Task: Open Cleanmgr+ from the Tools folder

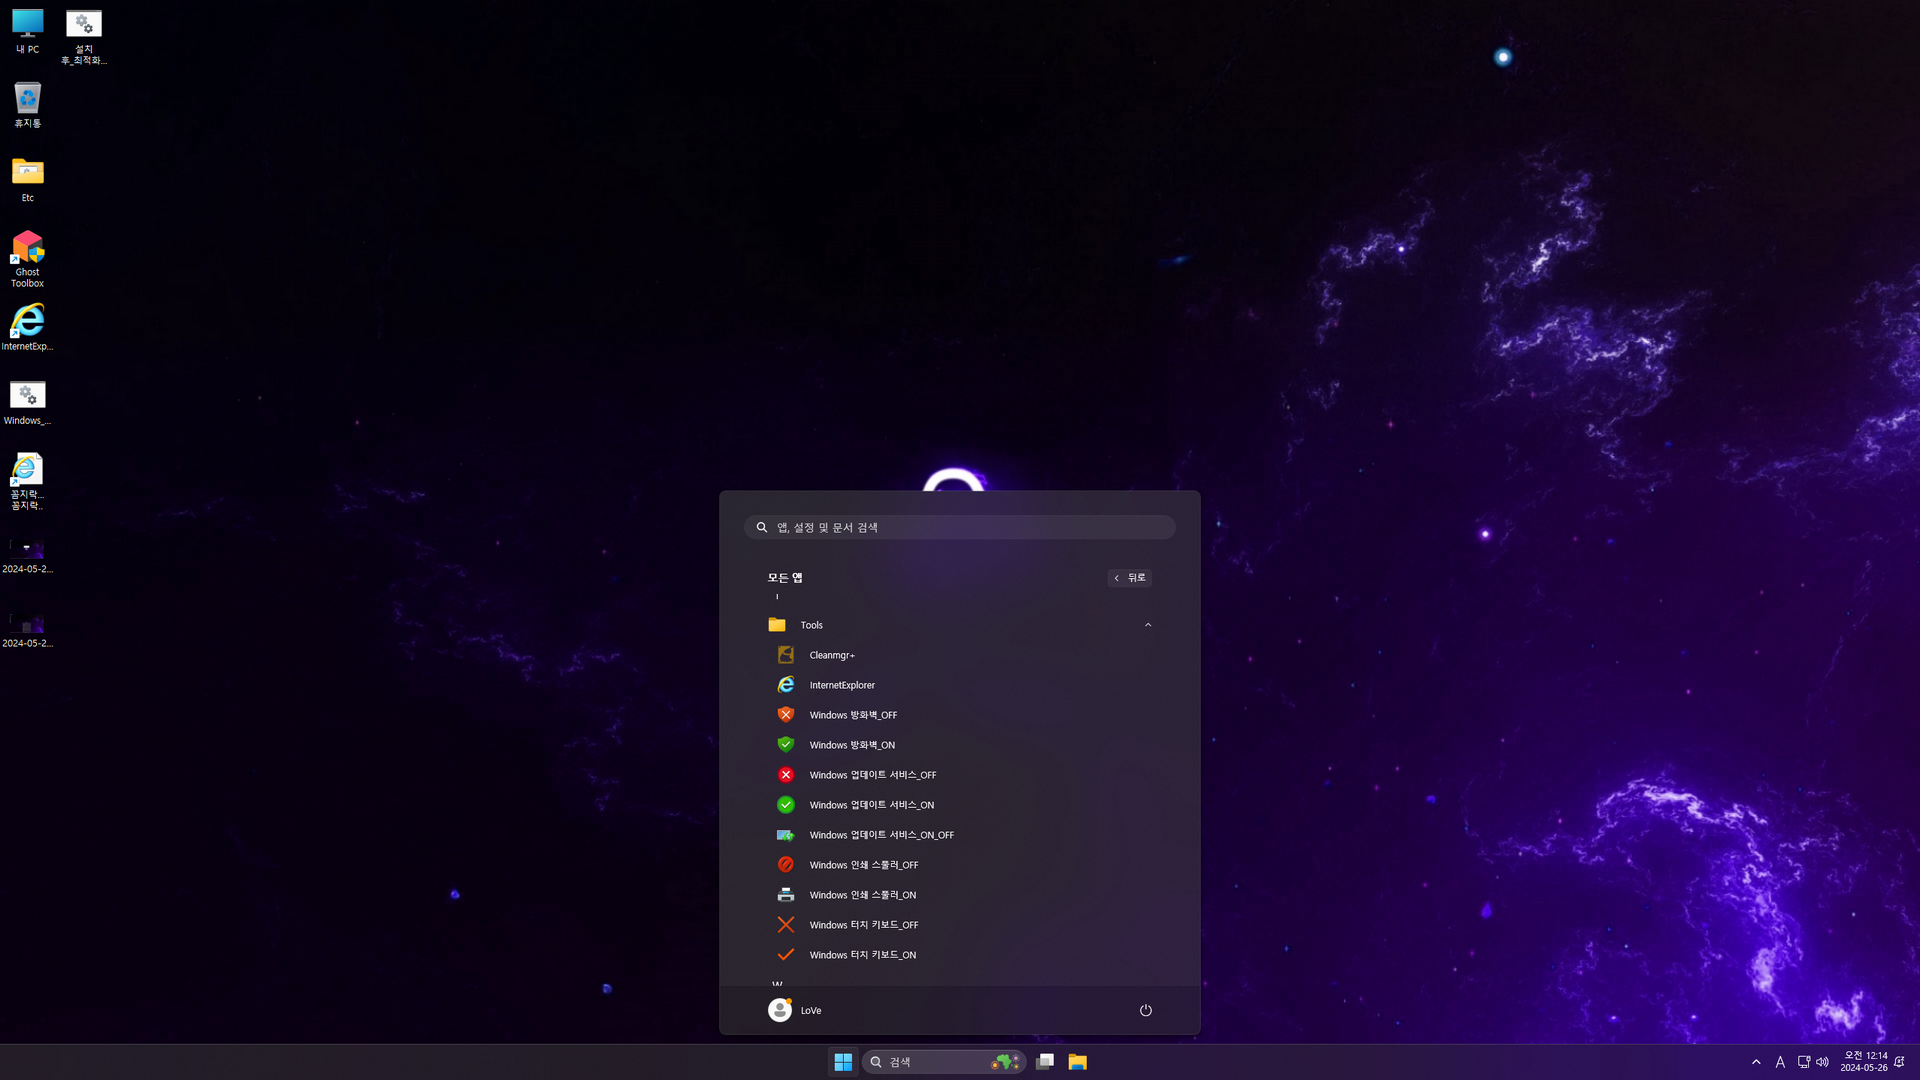Action: (x=831, y=655)
